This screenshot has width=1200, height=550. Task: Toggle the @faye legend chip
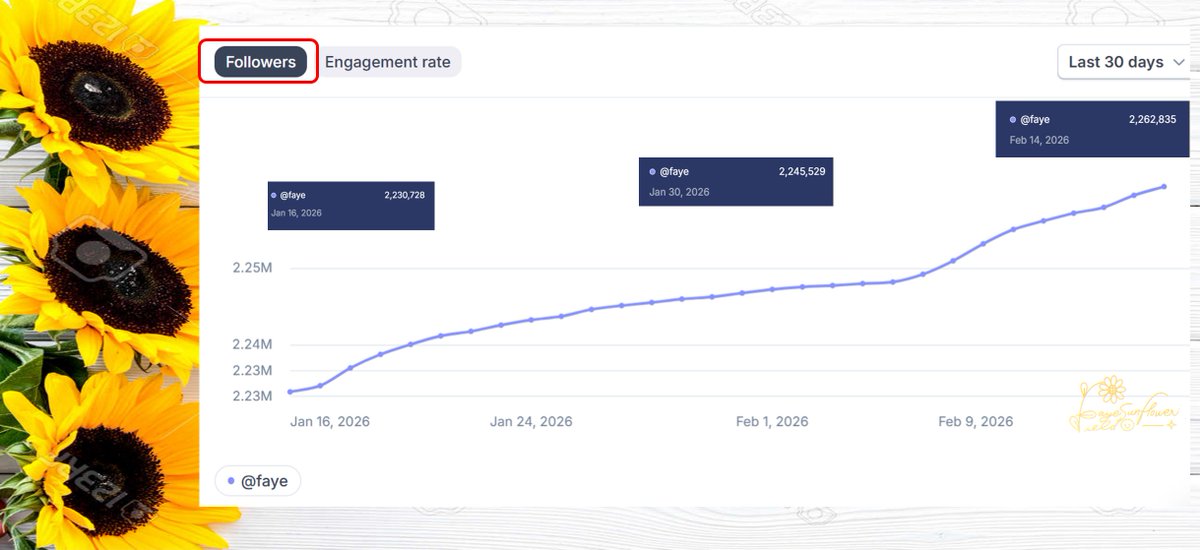[x=258, y=481]
